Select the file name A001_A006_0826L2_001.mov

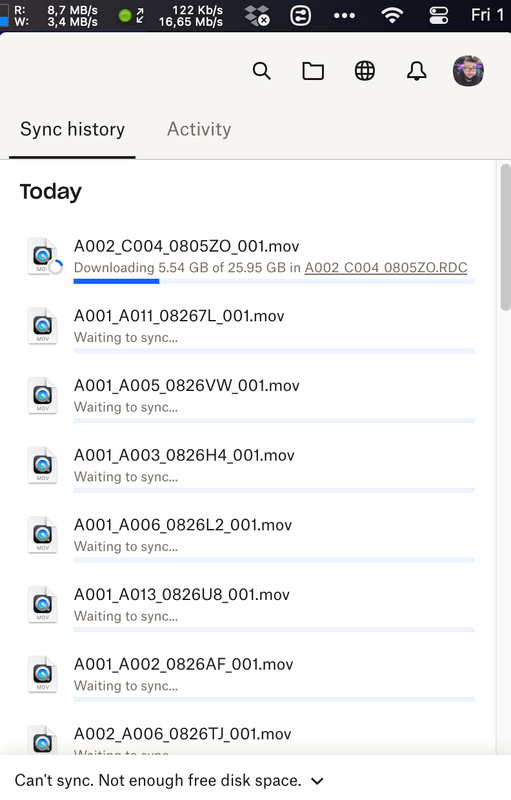183,525
